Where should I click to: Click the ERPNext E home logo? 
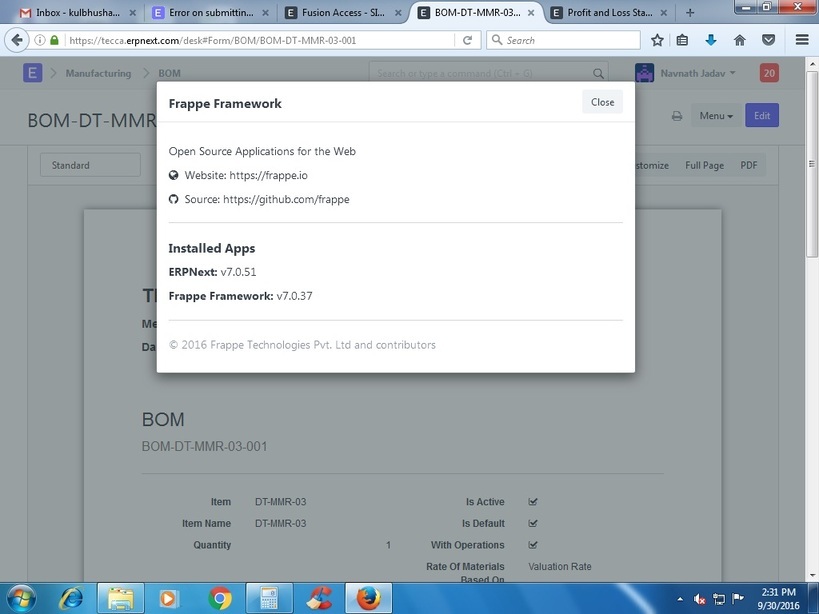(32, 73)
